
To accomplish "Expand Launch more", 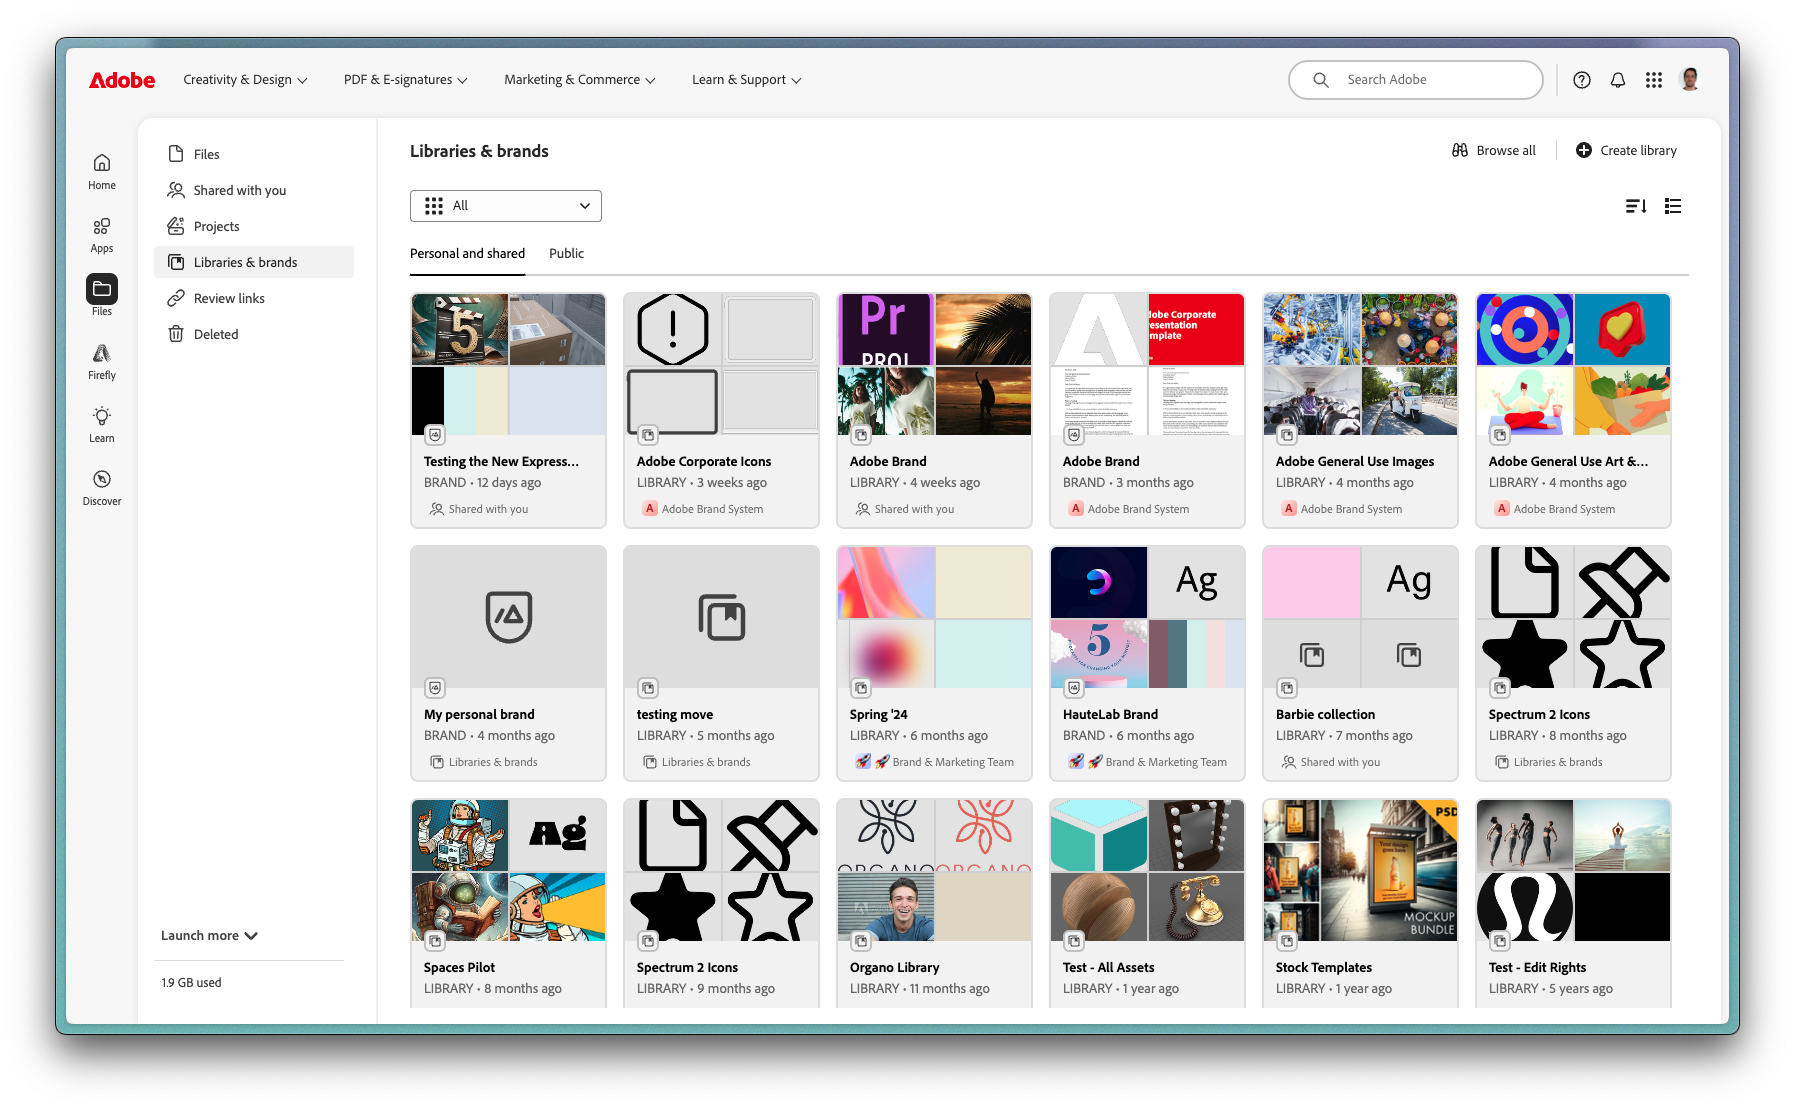I will [x=209, y=936].
